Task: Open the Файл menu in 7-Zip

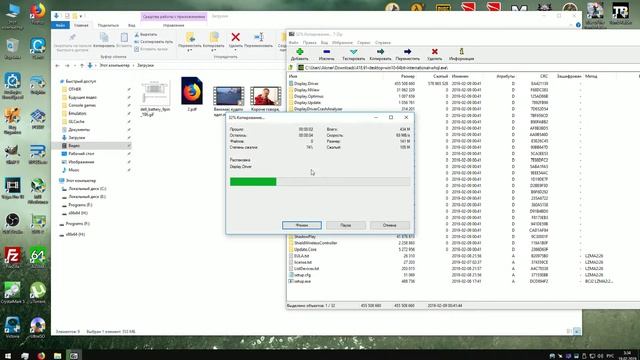Action: 293,42
